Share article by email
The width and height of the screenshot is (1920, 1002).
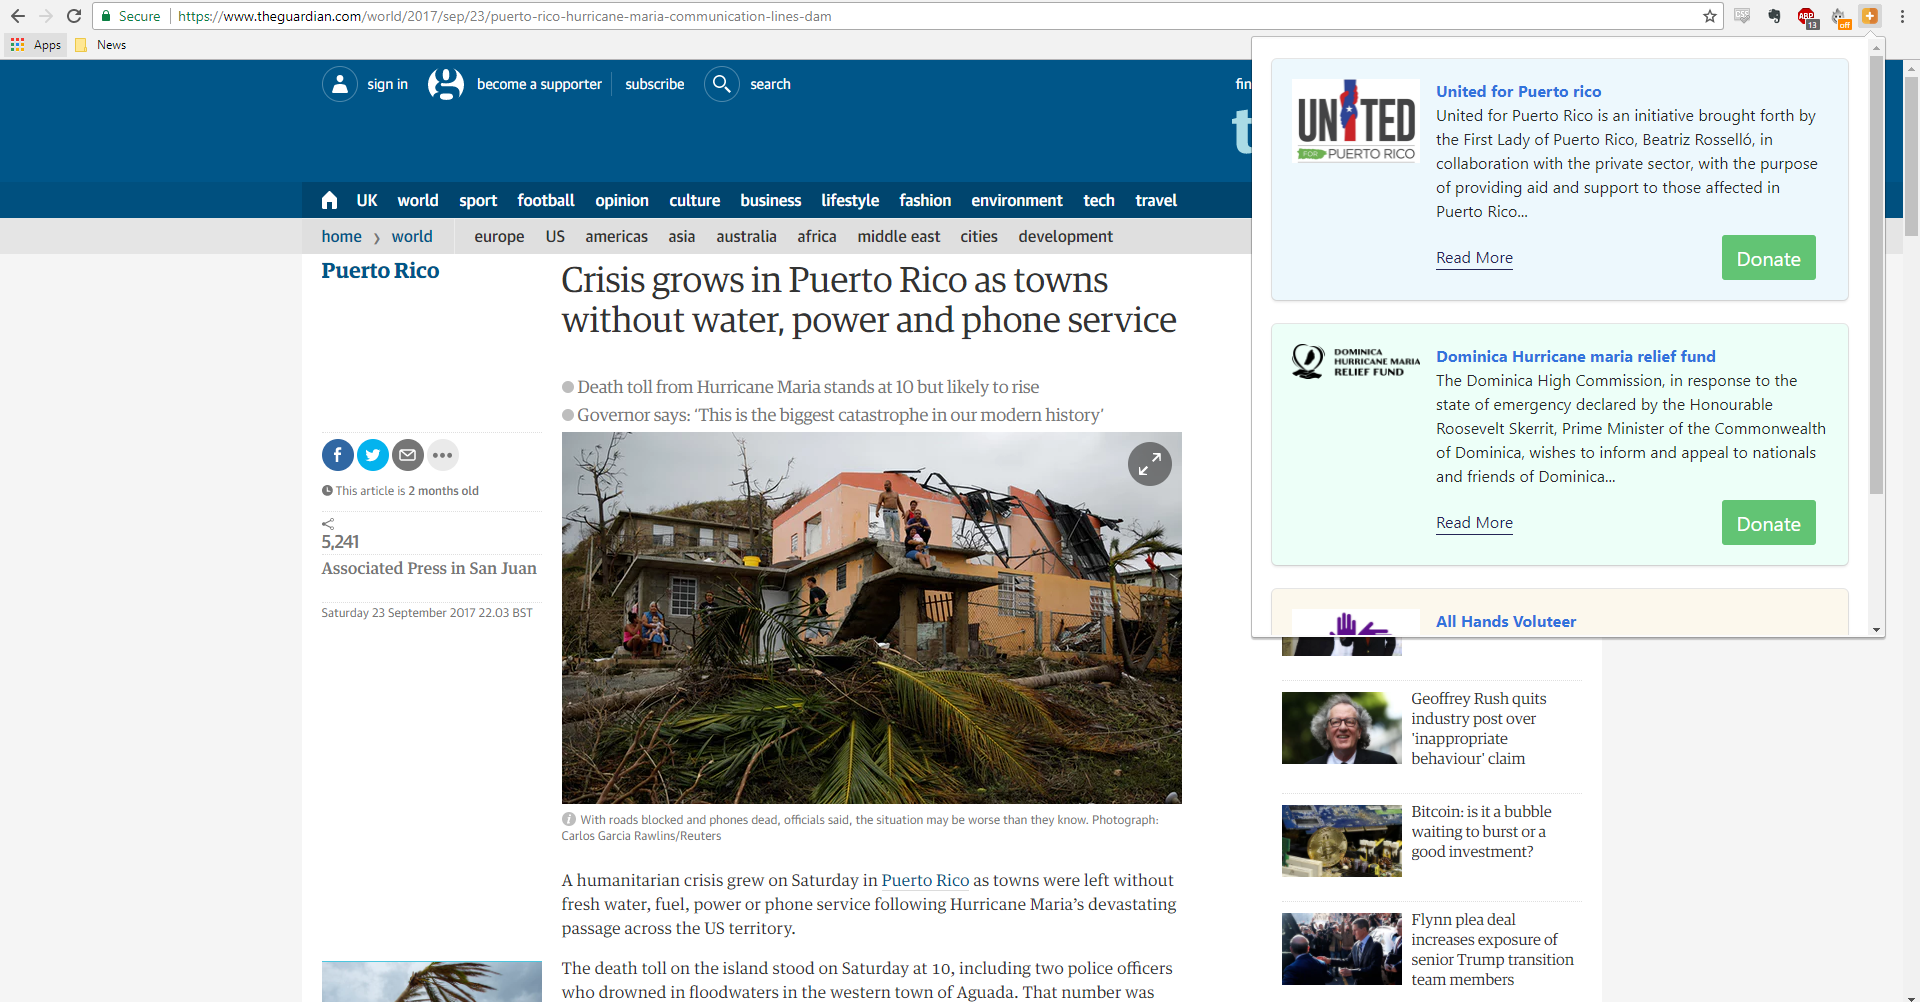tap(408, 455)
